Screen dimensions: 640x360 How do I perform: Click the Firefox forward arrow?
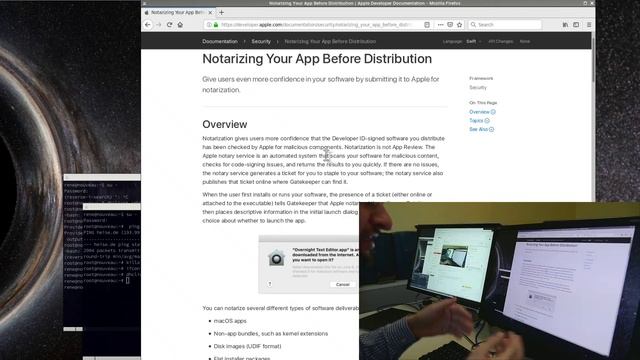158,25
